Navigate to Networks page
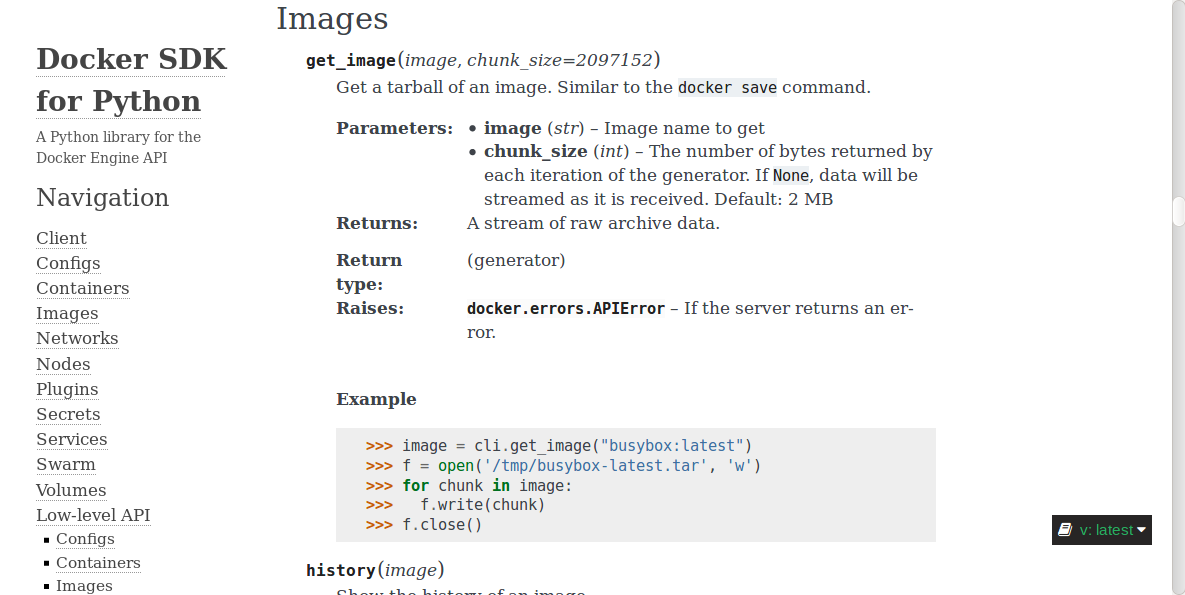Viewport: 1185px width, 595px height. [77, 338]
